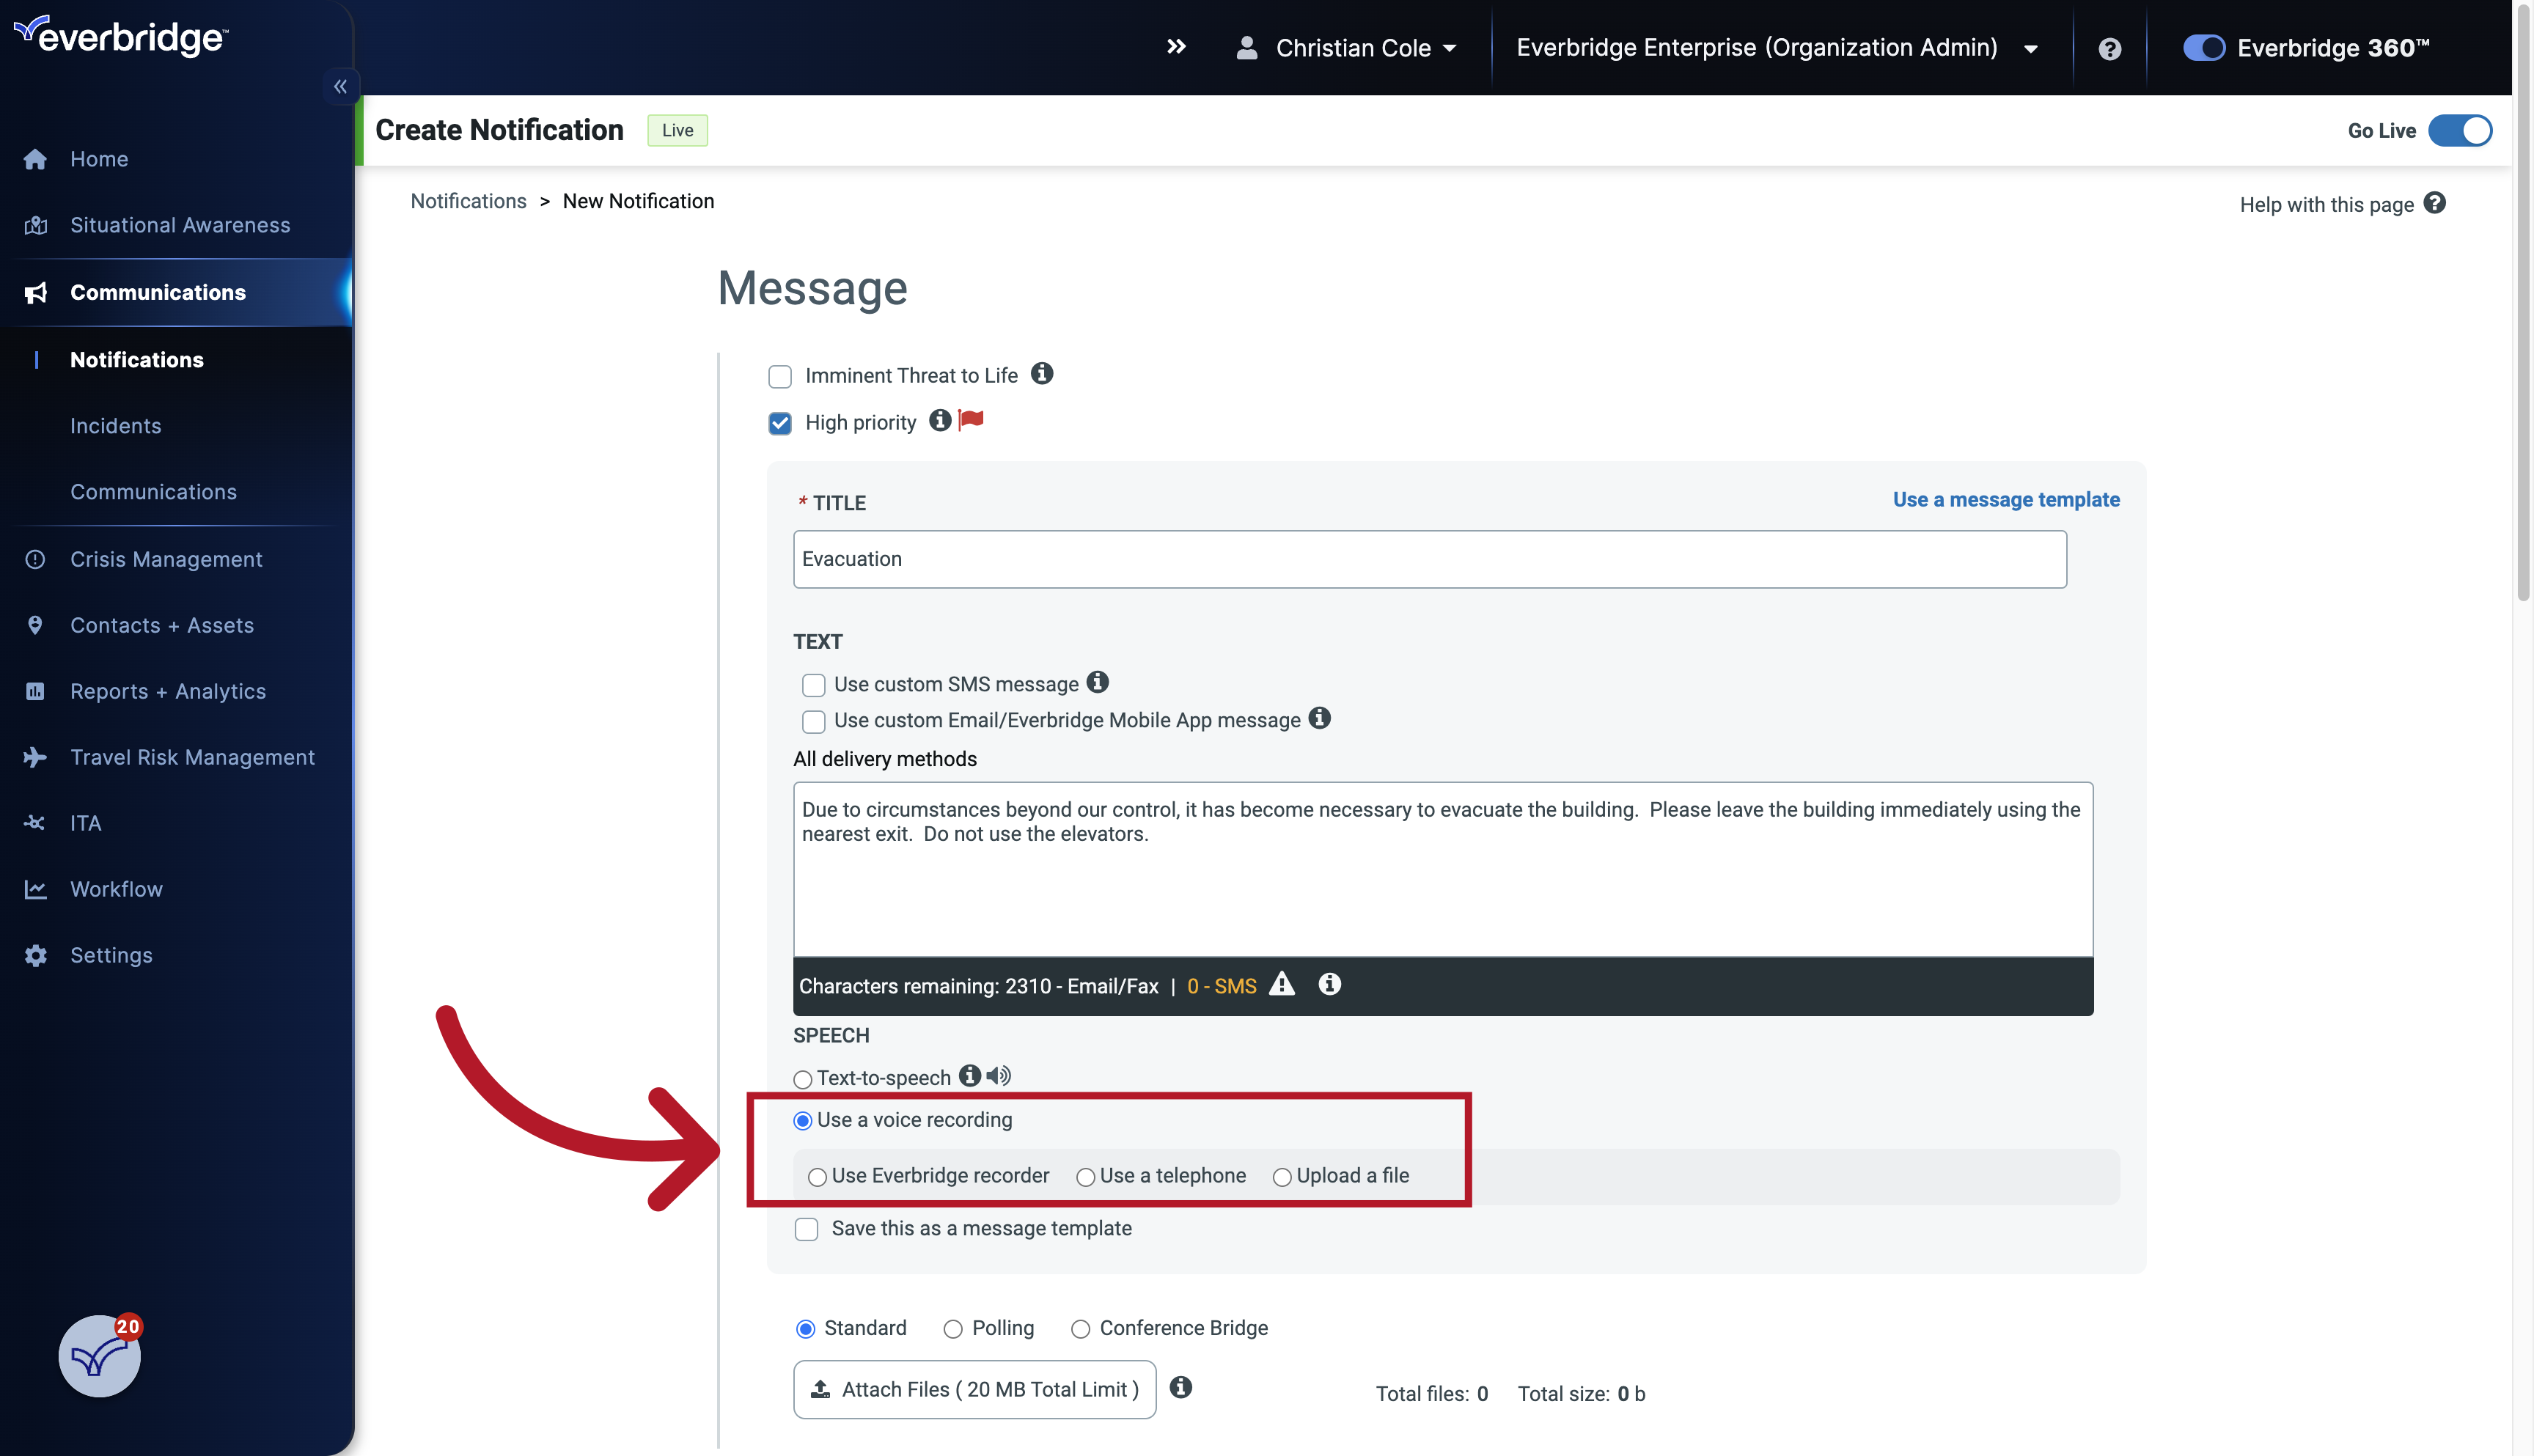
Task: Collapse the left sidebar with the chevron
Action: 340,86
